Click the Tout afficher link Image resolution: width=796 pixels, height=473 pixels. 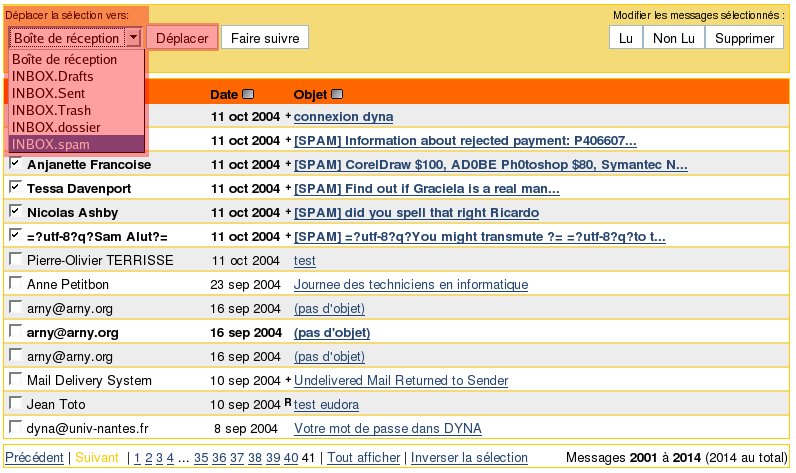point(364,457)
